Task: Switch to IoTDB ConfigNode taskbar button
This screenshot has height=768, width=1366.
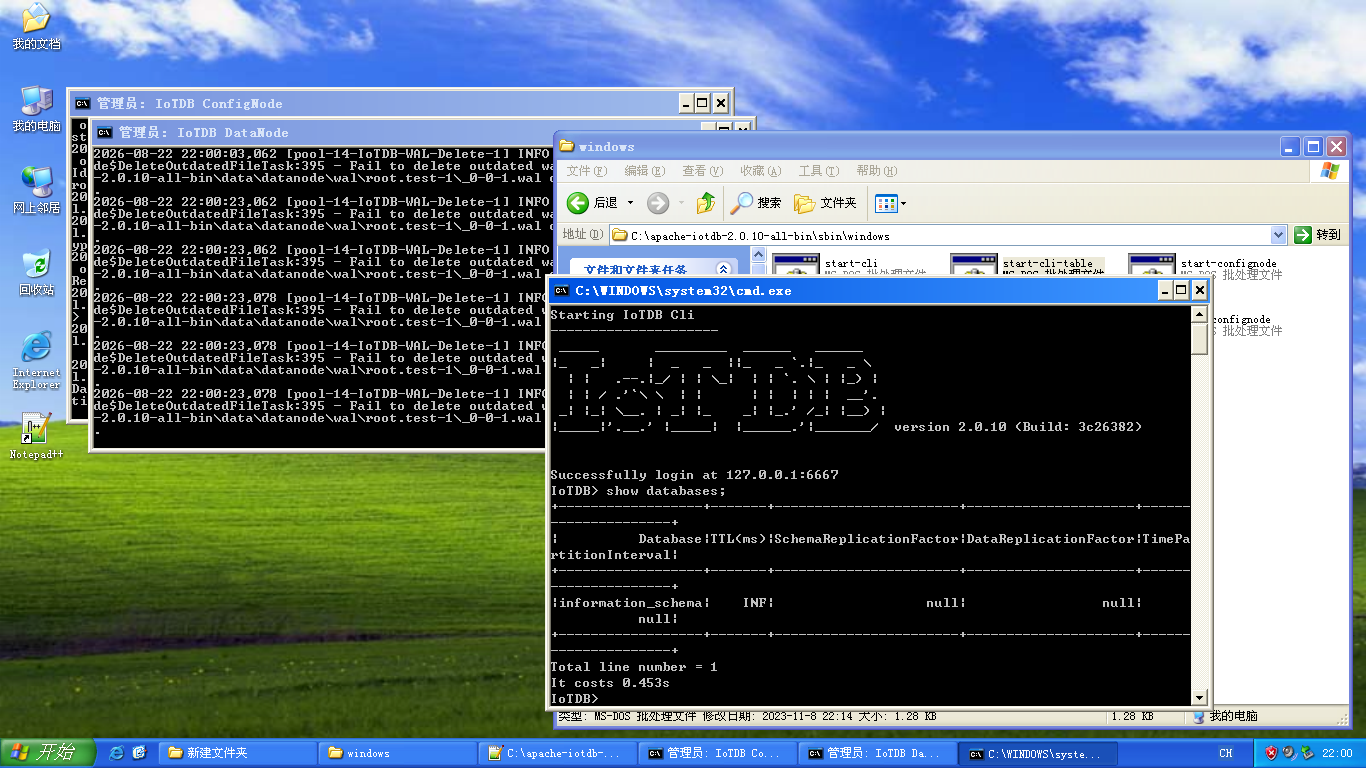Action: [x=717, y=753]
